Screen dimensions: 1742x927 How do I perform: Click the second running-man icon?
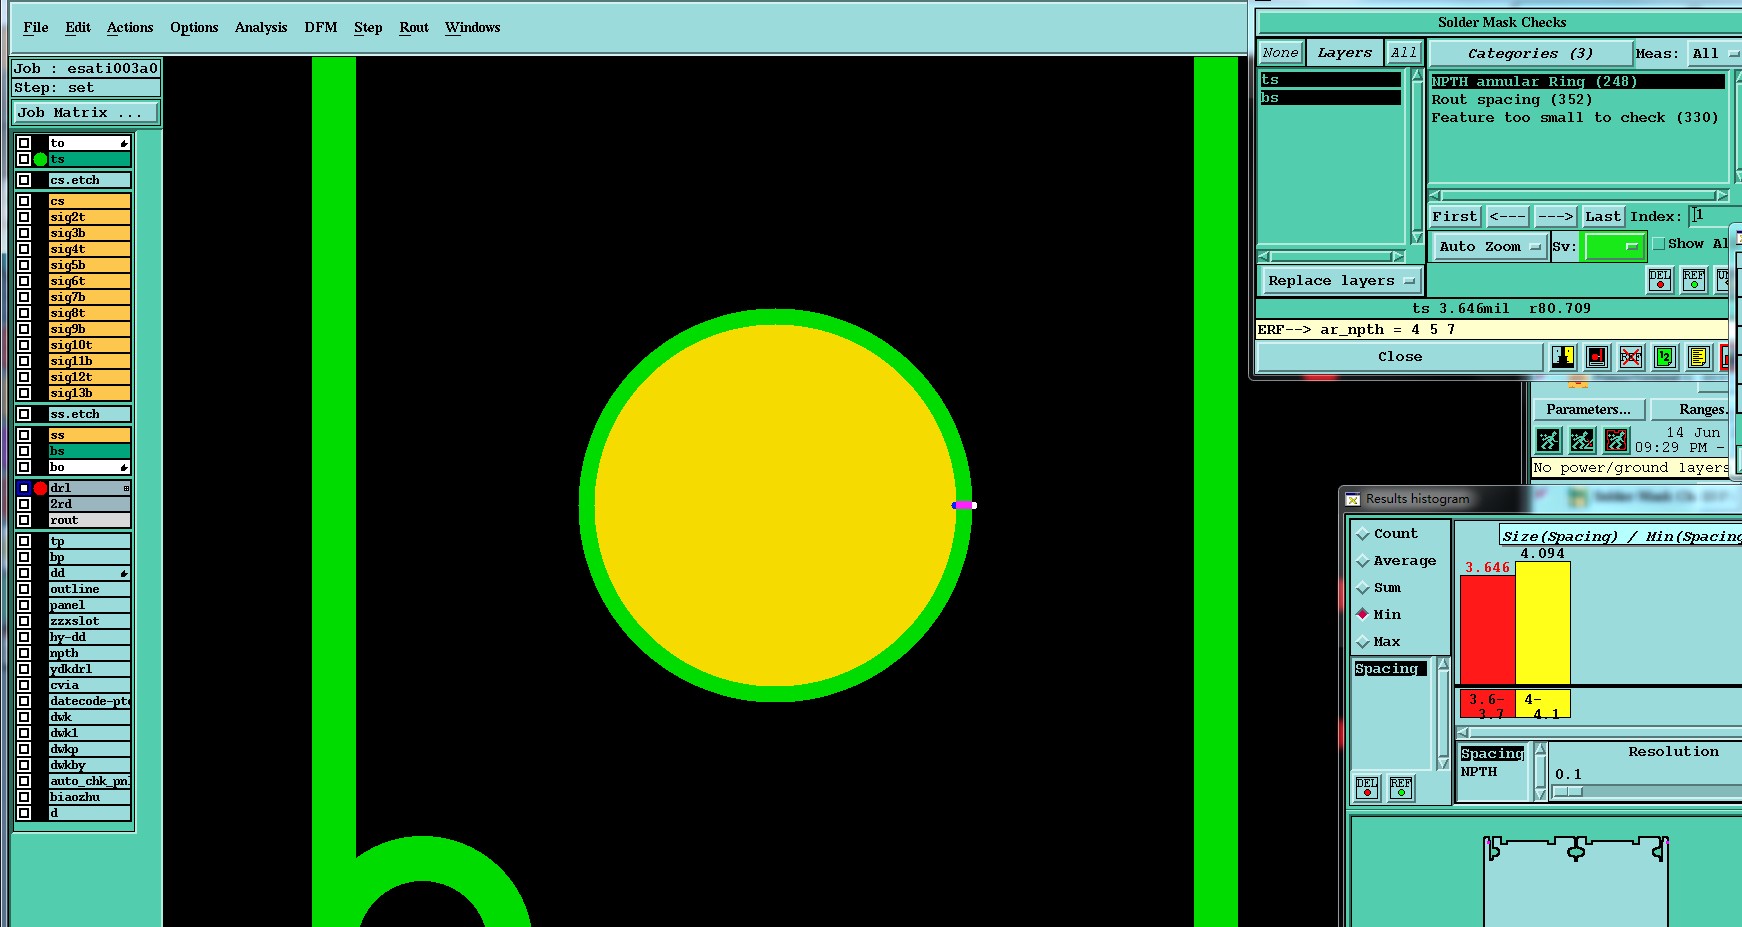click(1582, 440)
